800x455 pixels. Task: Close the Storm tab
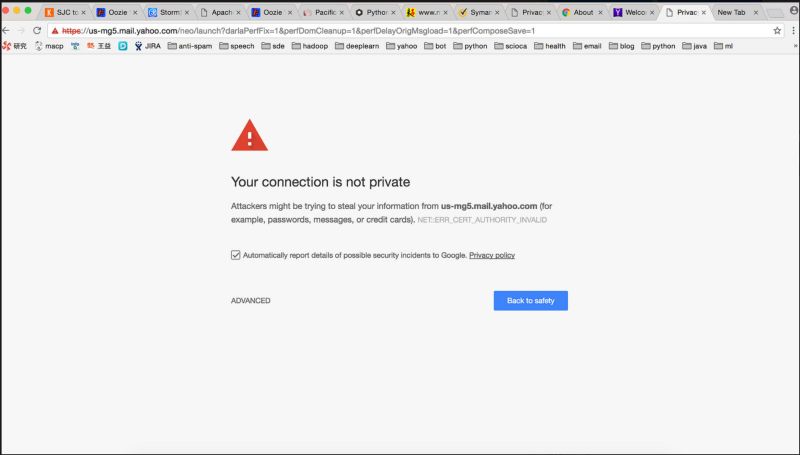point(187,12)
